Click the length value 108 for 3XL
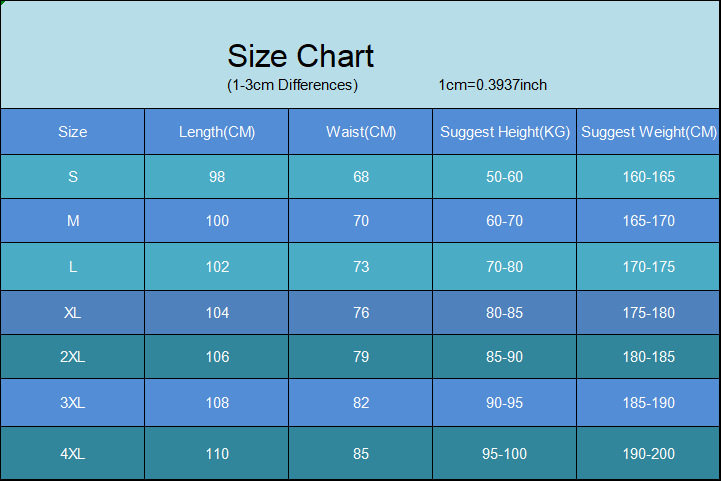721x481 pixels. (217, 403)
